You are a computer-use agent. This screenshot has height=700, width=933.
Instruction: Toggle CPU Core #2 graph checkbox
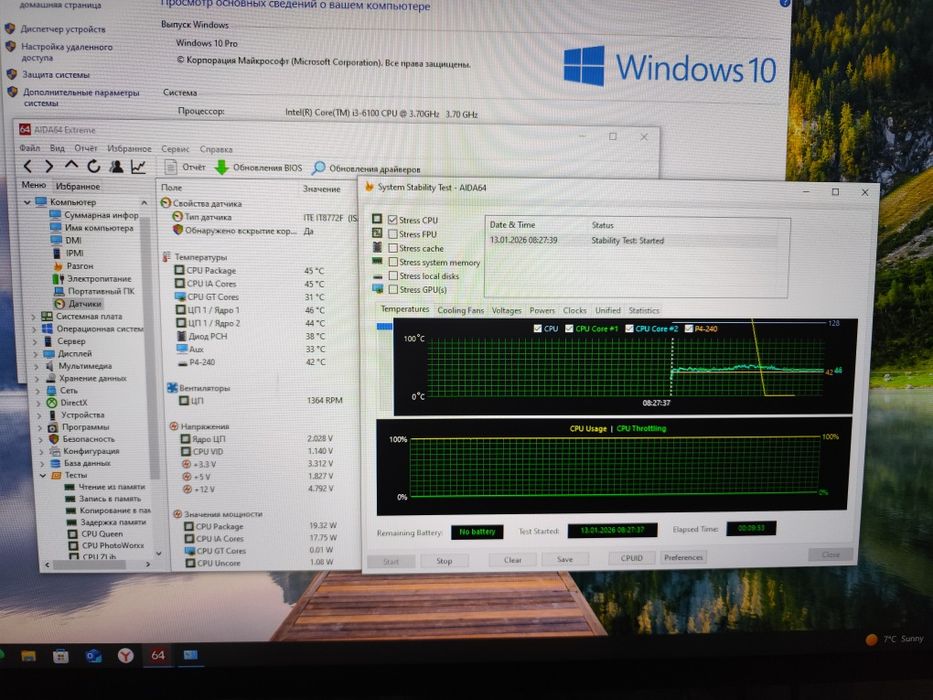point(629,328)
